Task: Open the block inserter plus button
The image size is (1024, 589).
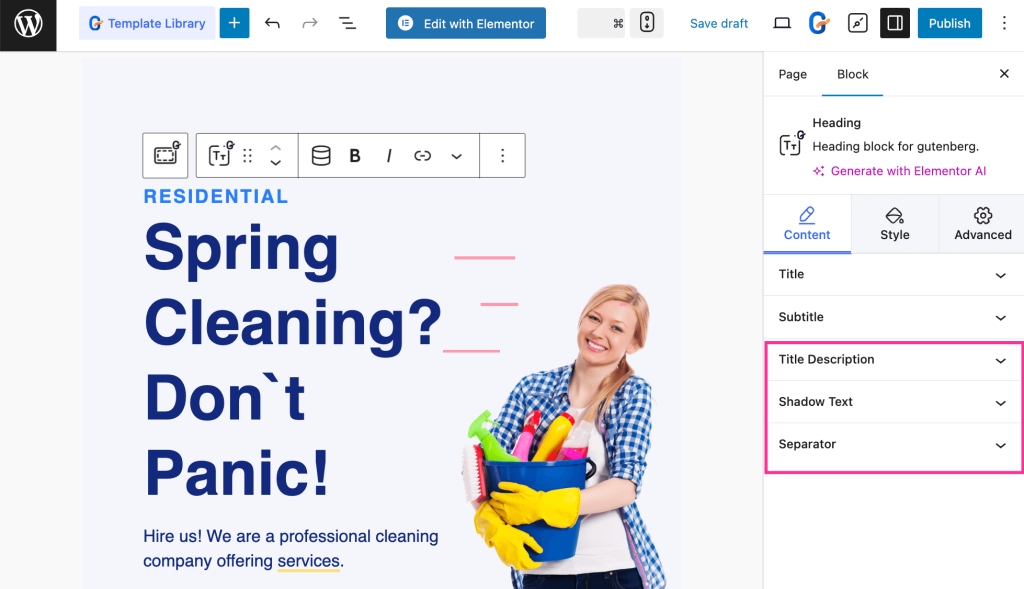Action: tap(234, 22)
